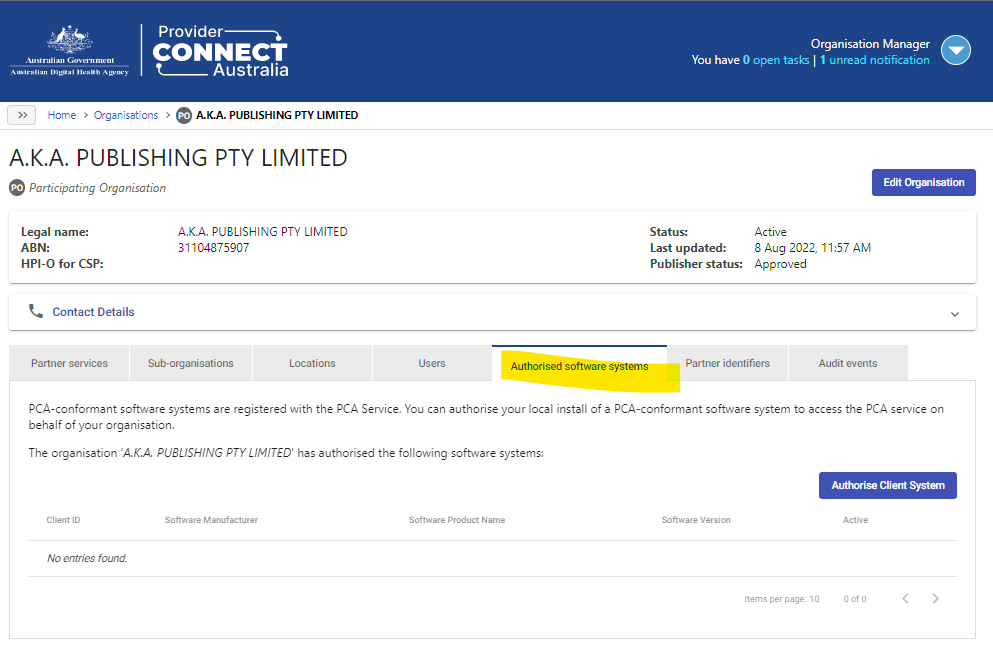Open the dropdown next to Organisation Manager
The width and height of the screenshot is (993, 667).
tap(955, 49)
